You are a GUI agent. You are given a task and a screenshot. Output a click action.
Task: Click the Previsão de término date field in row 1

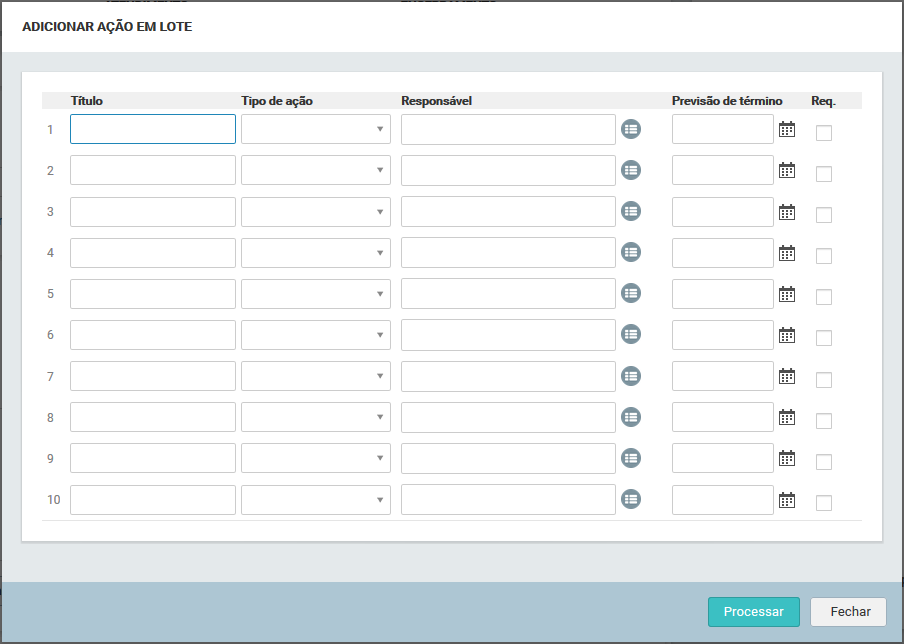(x=723, y=129)
